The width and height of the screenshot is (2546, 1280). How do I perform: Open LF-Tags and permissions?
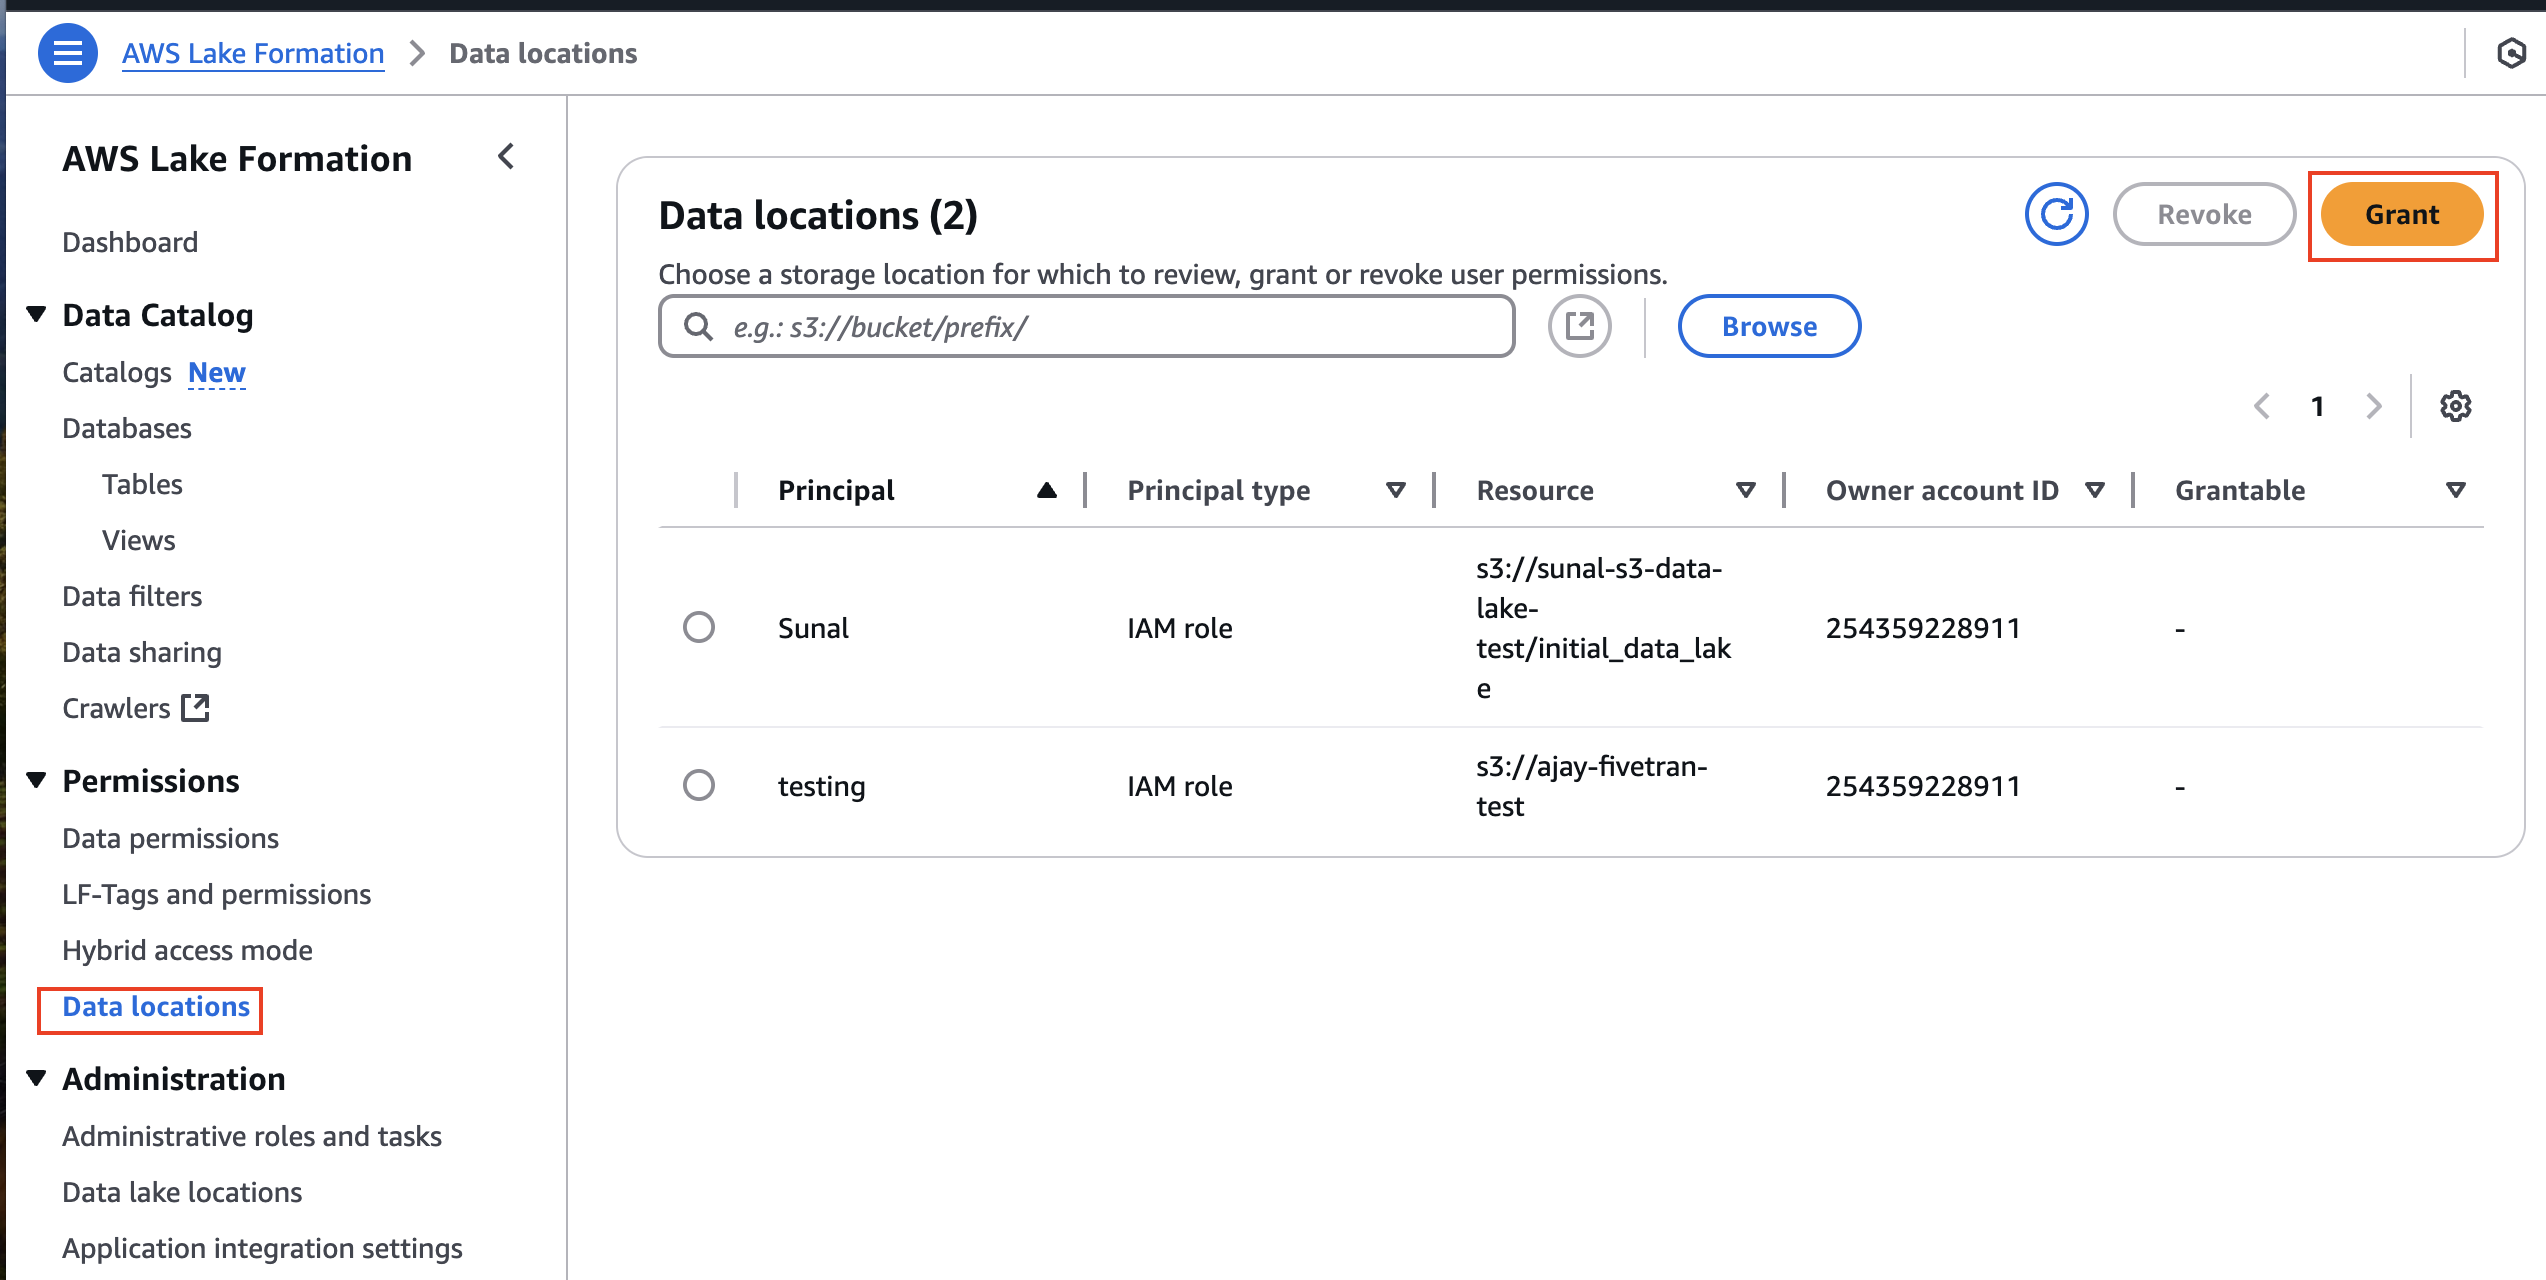pos(216,894)
